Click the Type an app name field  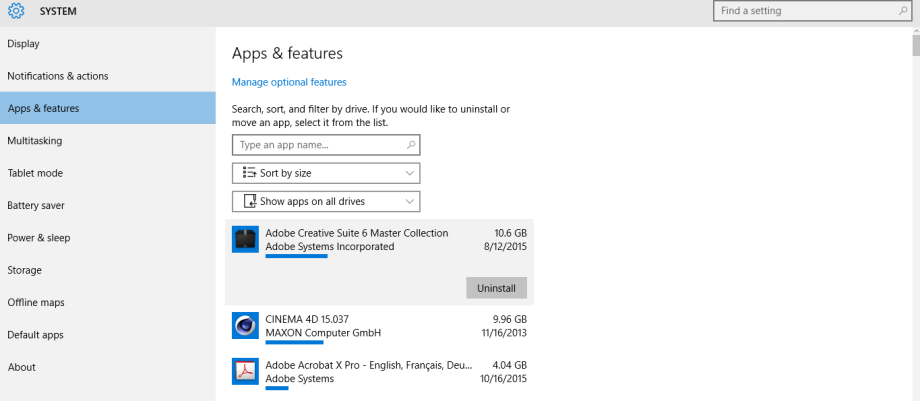pos(326,144)
